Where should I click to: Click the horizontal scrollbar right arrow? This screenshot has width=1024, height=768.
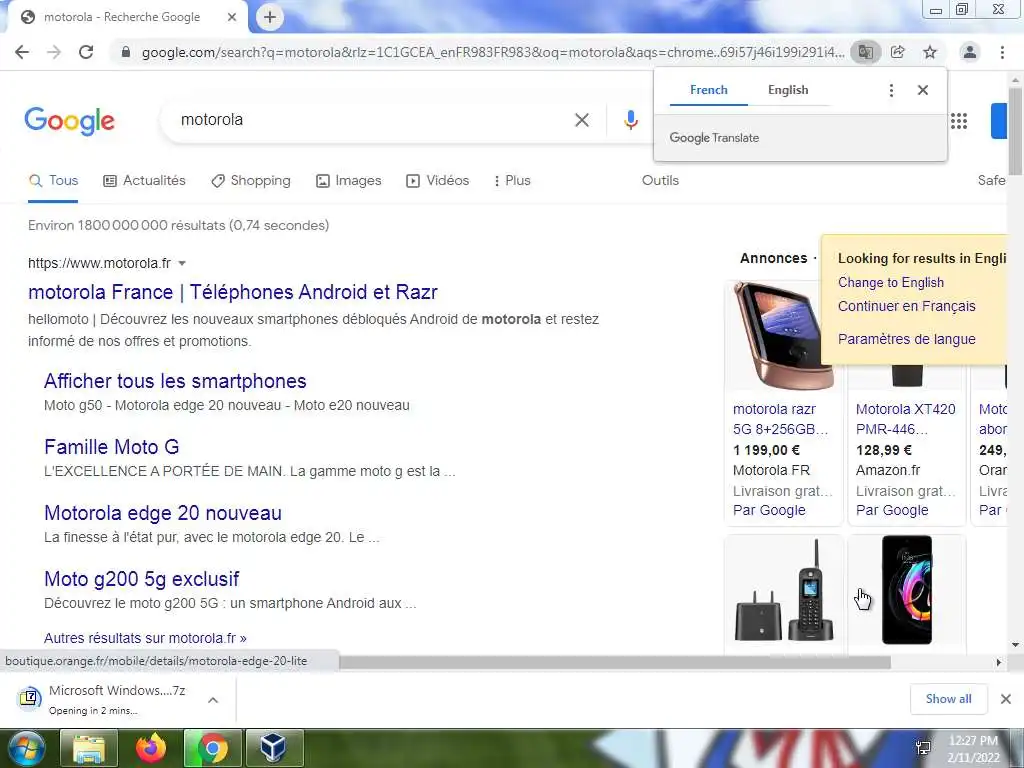[x=999, y=662]
